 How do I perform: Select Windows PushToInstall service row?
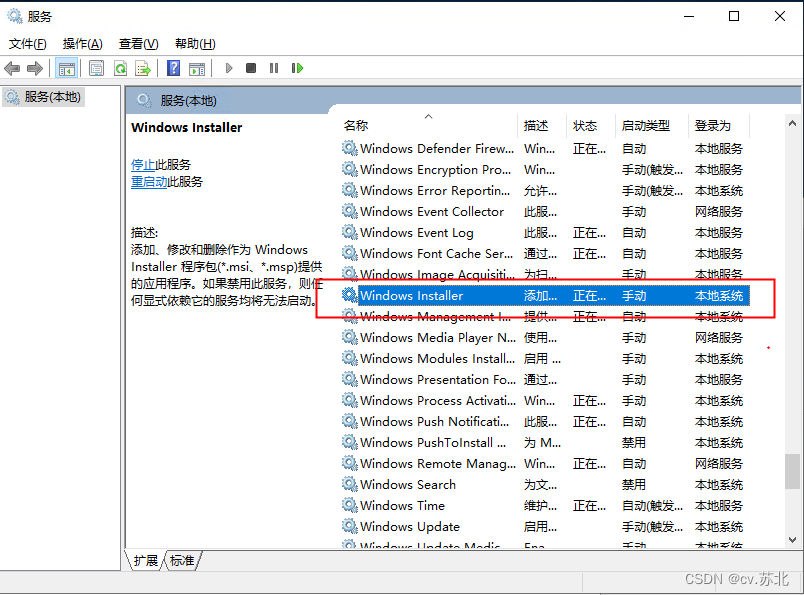[545, 443]
